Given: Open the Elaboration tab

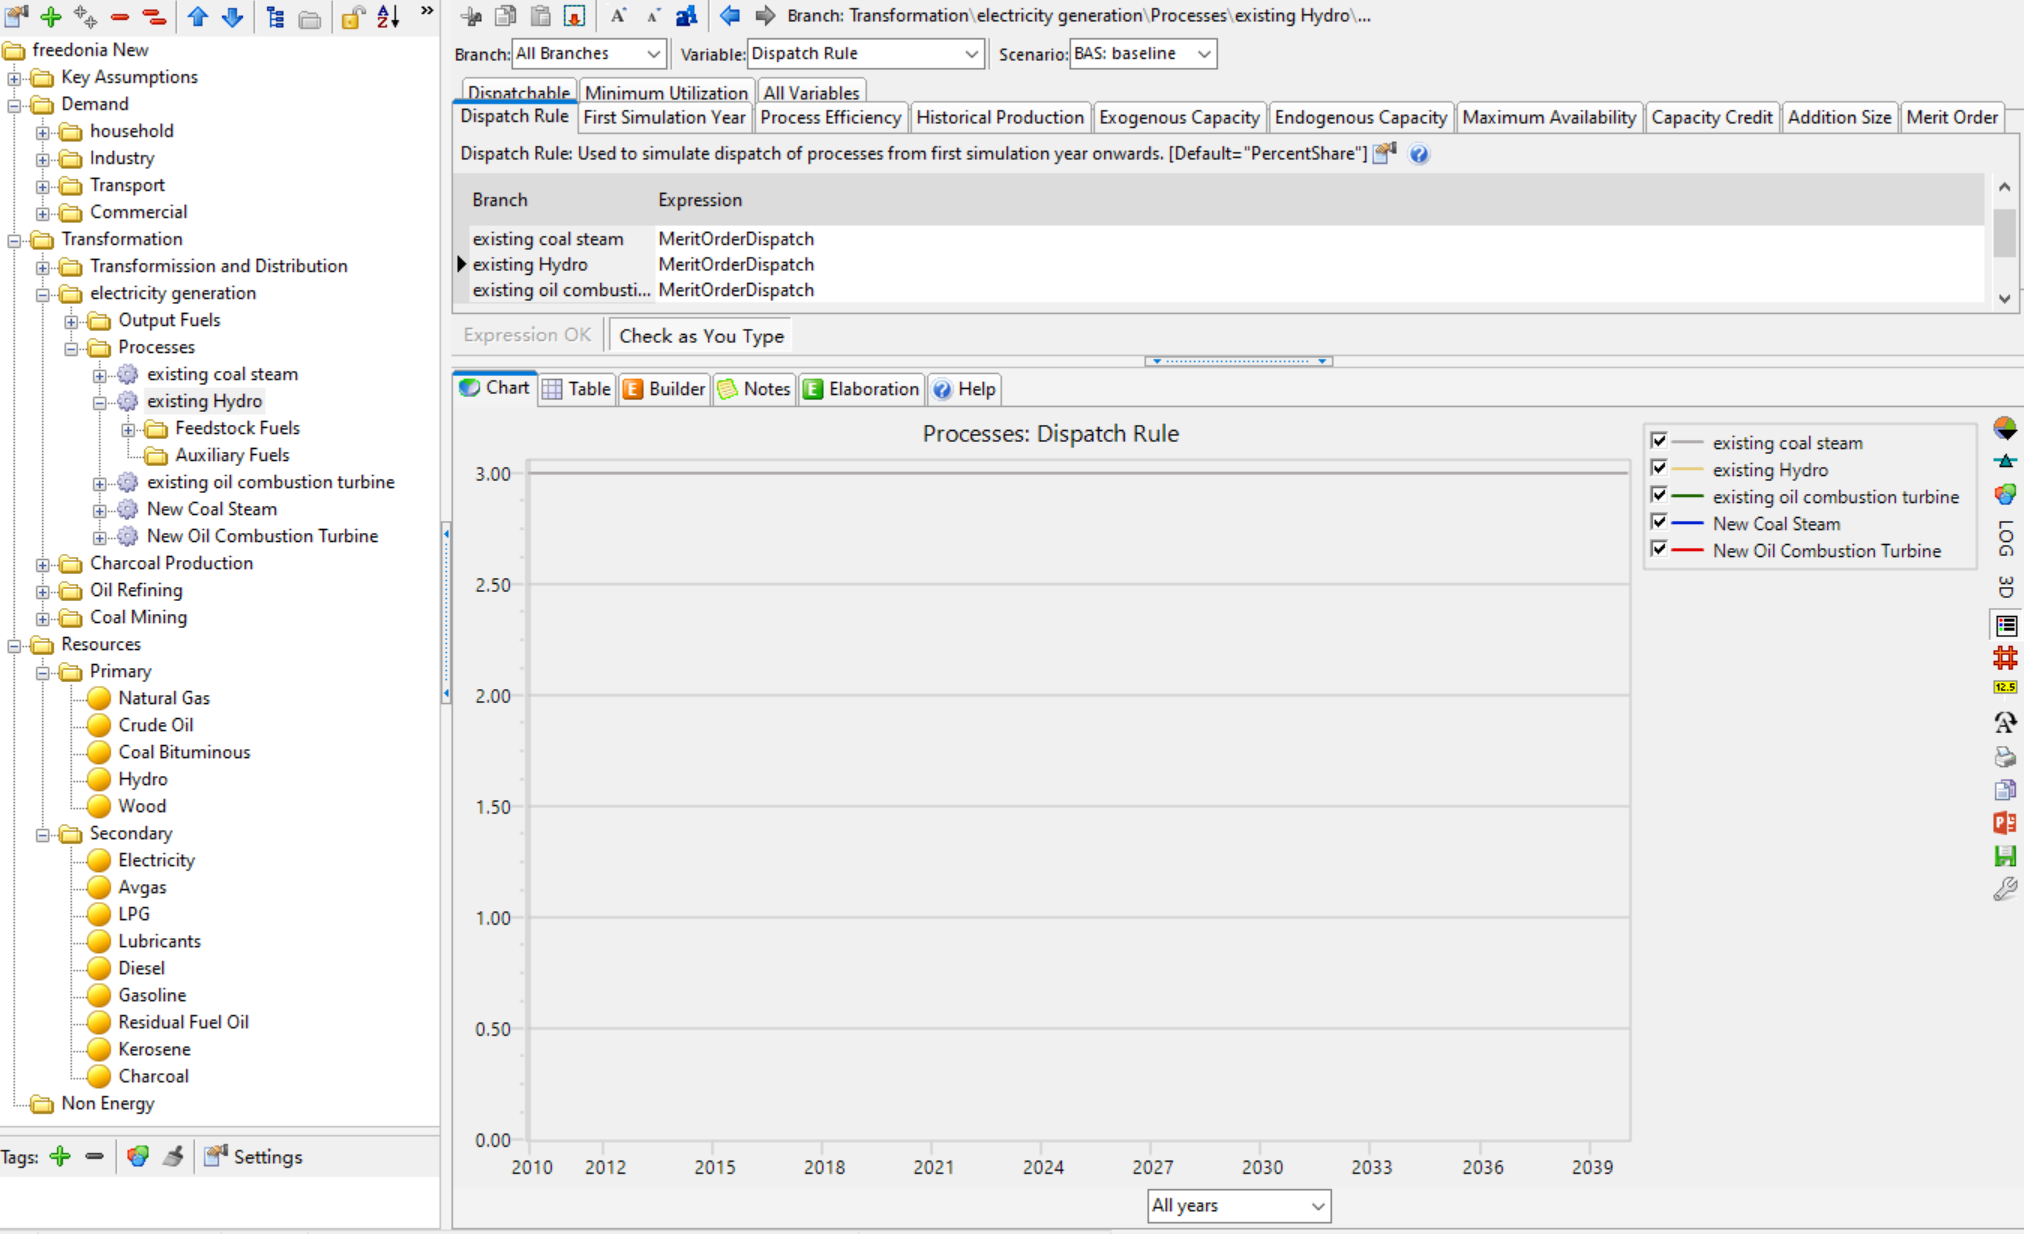Looking at the screenshot, I should click(x=861, y=389).
